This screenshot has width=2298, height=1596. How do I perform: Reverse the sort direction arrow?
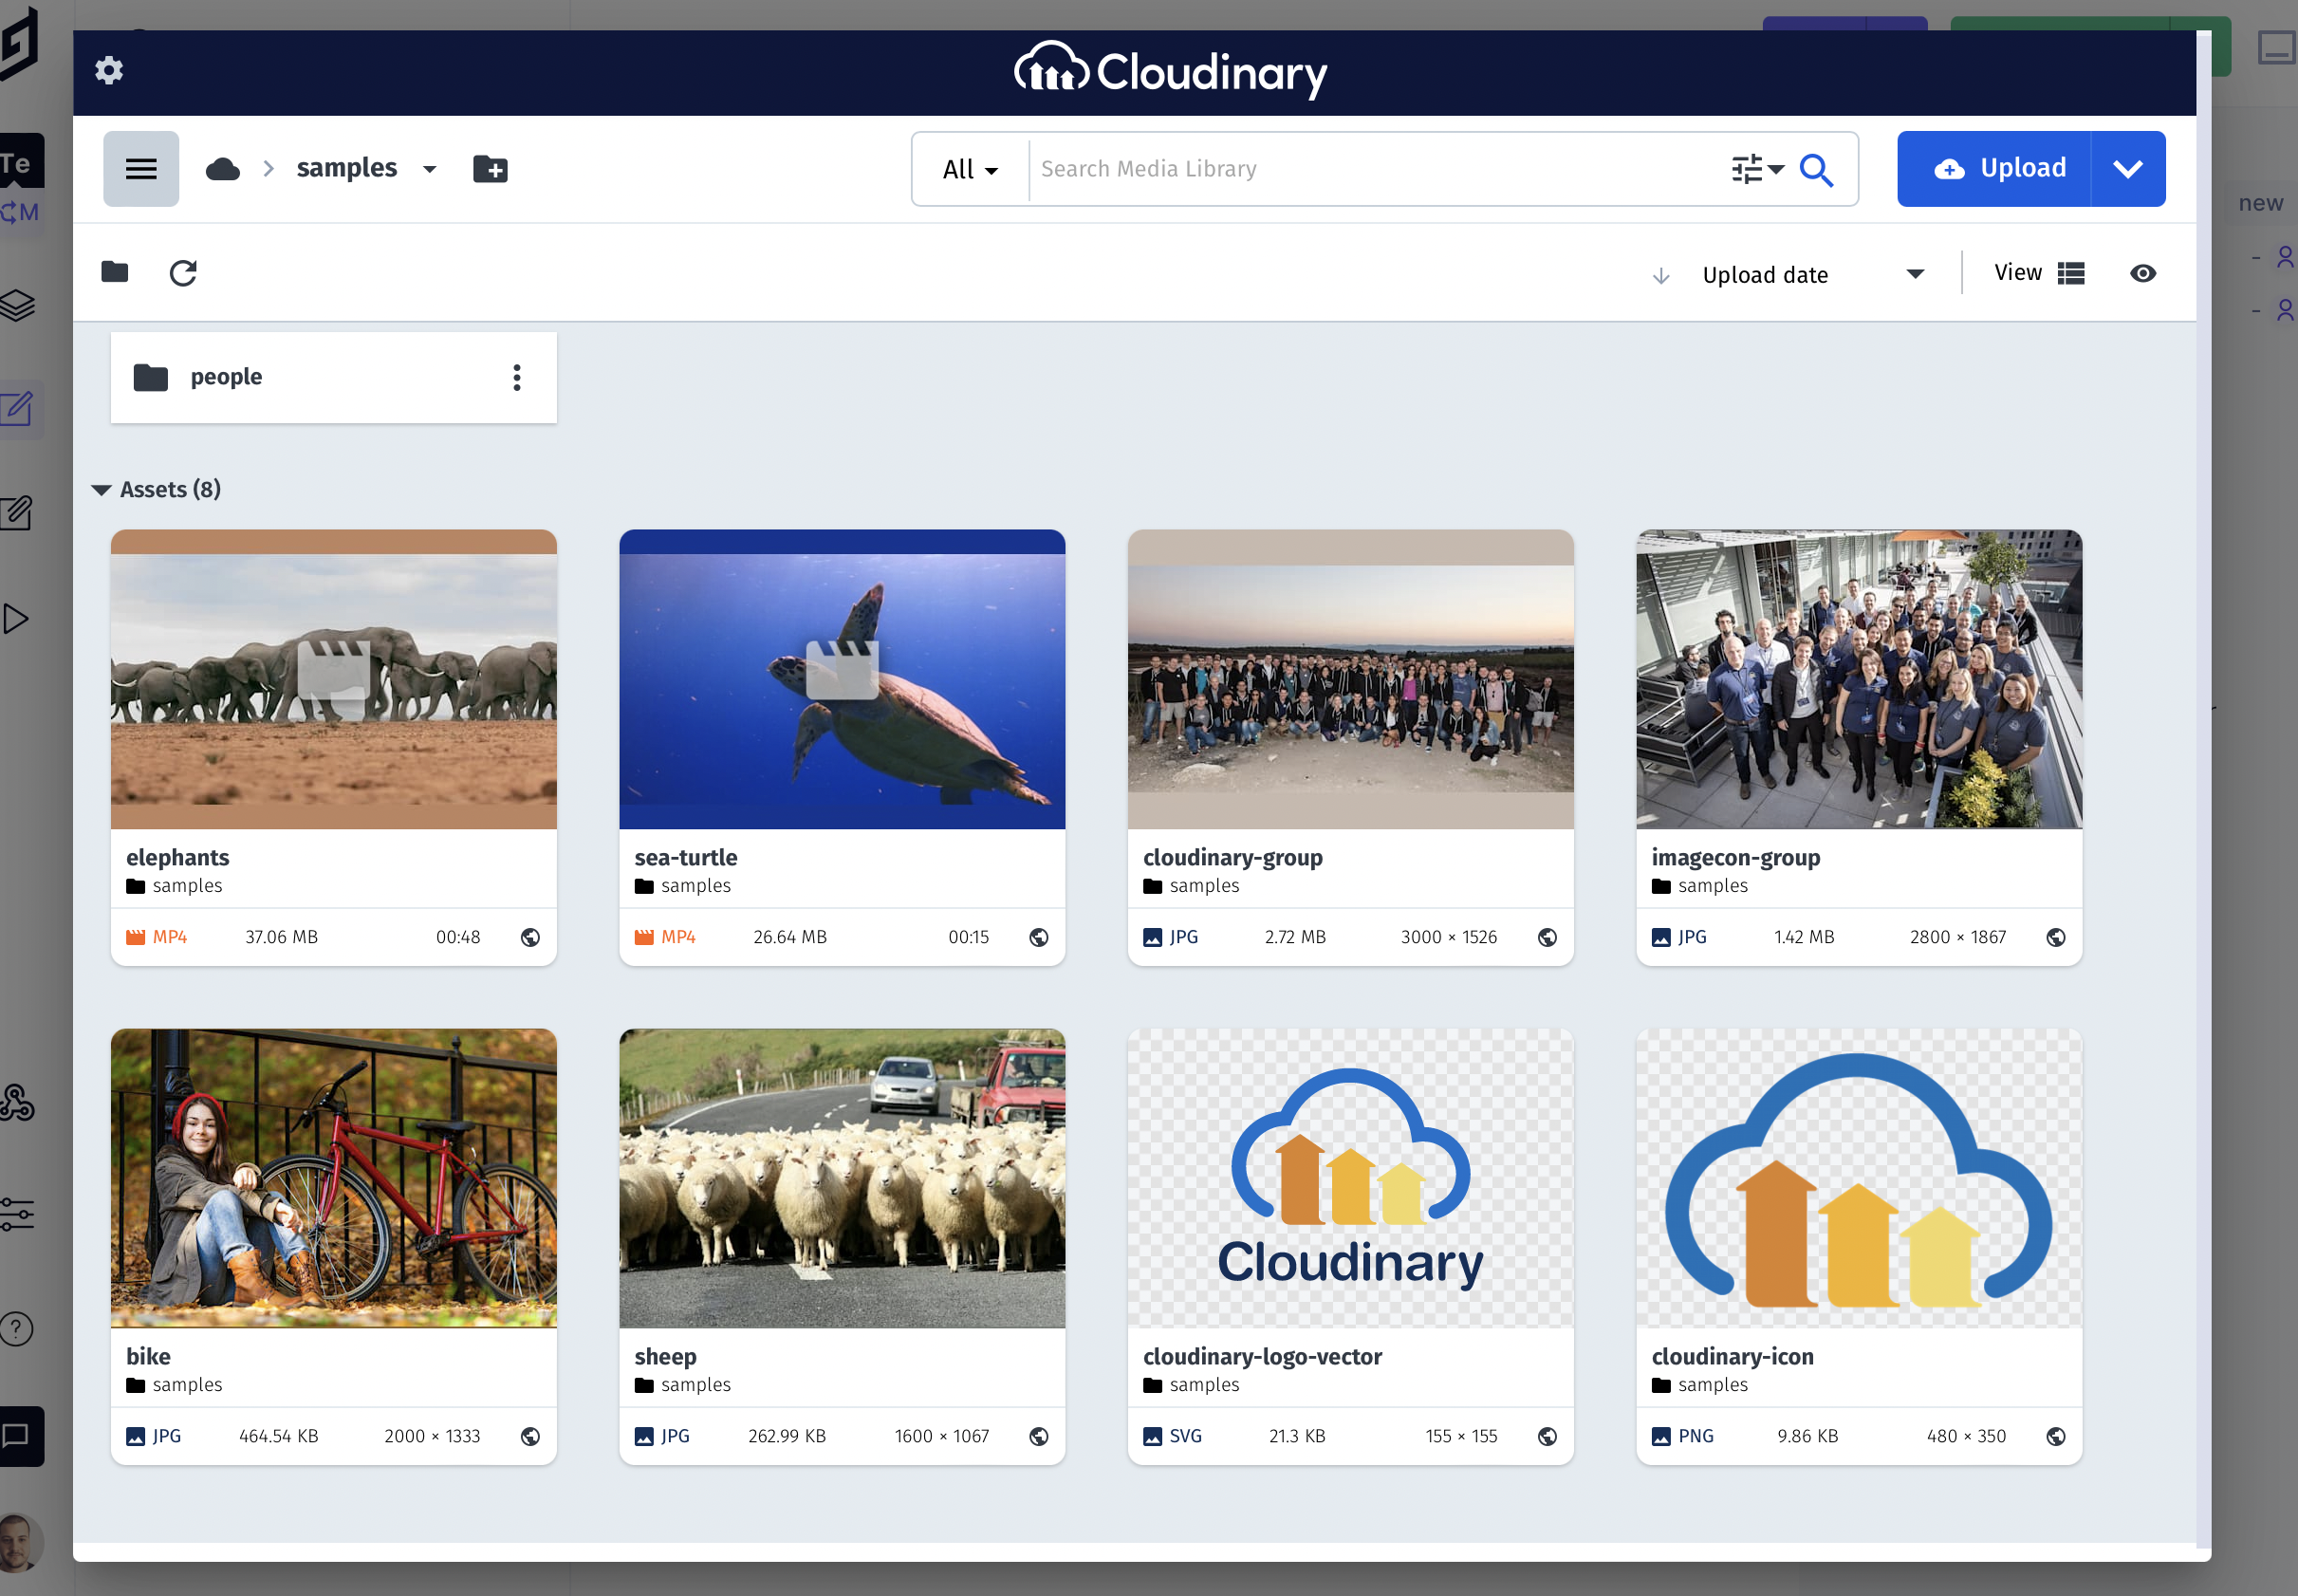pyautogui.click(x=1661, y=276)
